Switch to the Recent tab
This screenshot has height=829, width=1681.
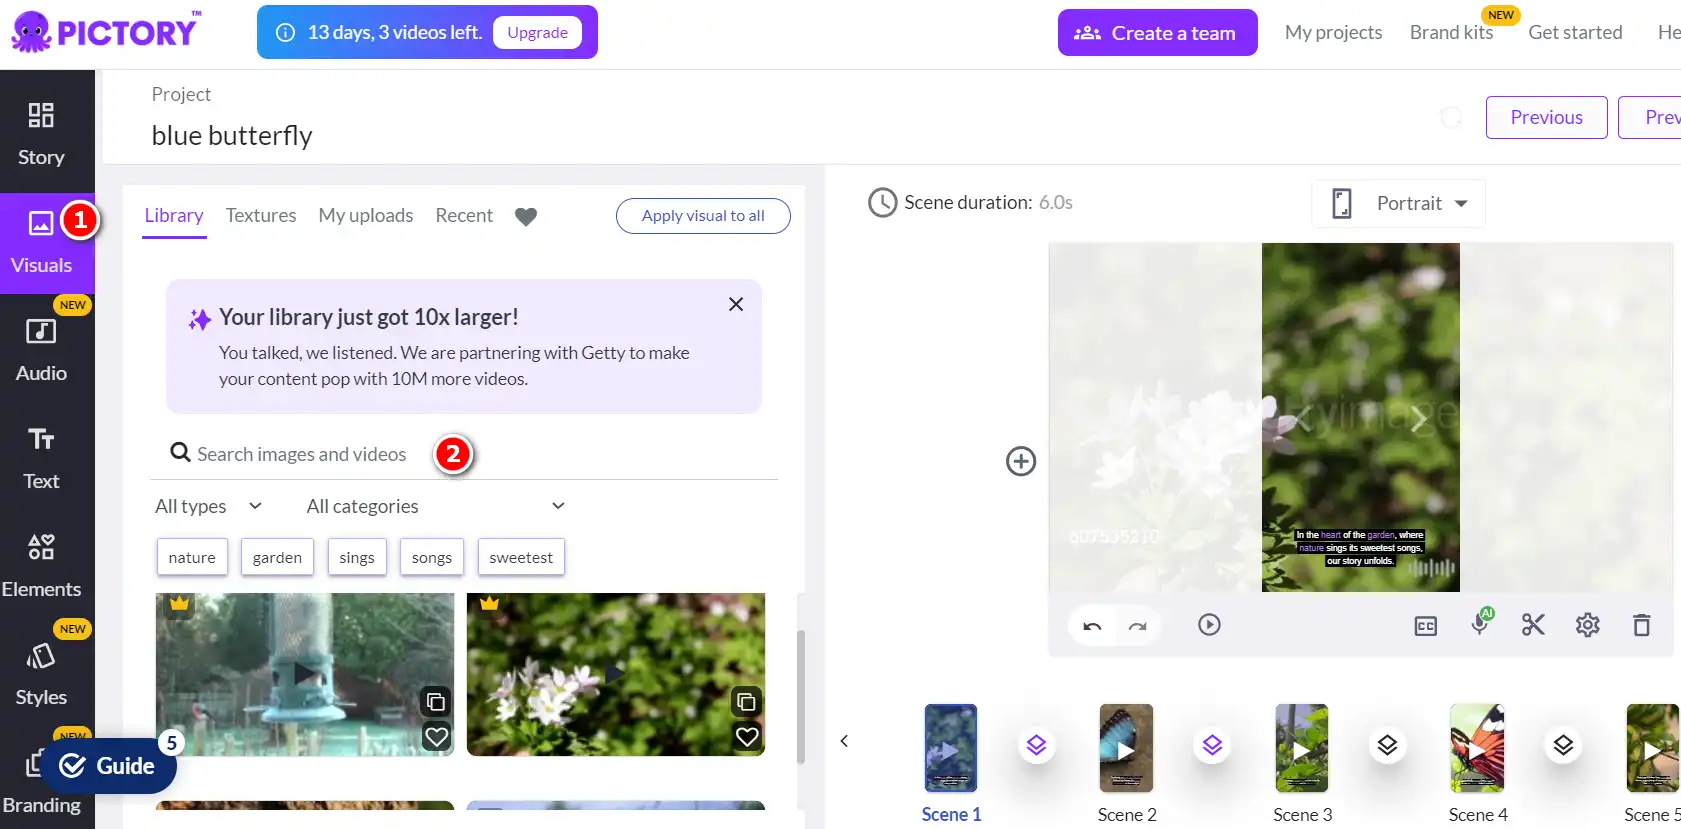tap(464, 215)
